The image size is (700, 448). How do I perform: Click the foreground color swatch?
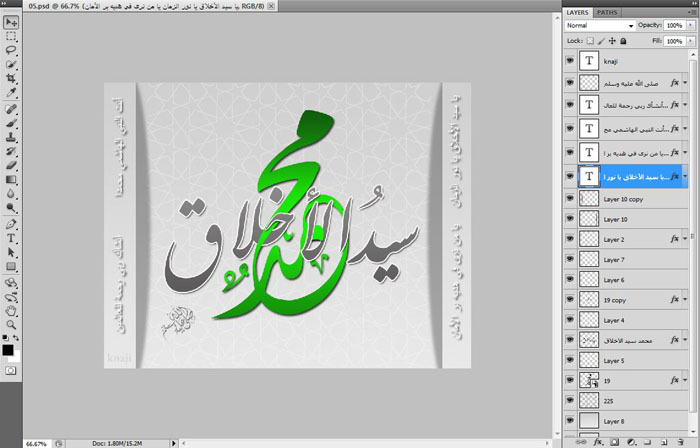point(8,349)
